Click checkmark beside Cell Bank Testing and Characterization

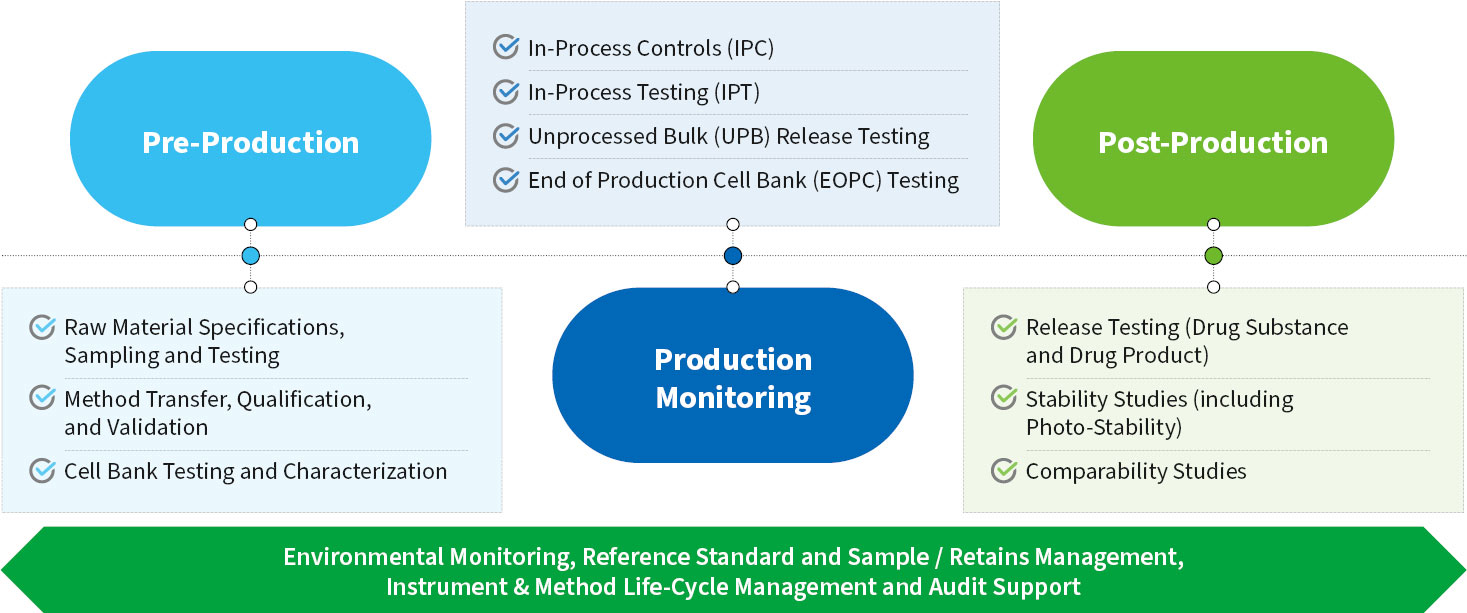pyautogui.click(x=42, y=471)
